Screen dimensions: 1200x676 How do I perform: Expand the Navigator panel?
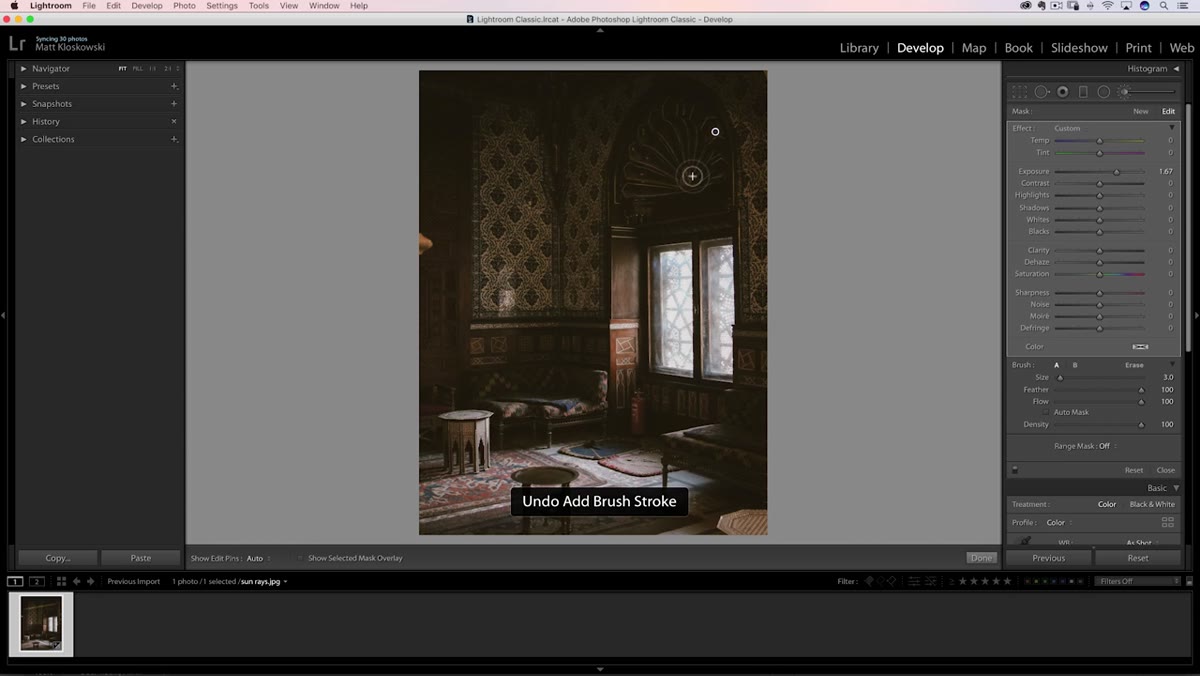click(x=24, y=69)
